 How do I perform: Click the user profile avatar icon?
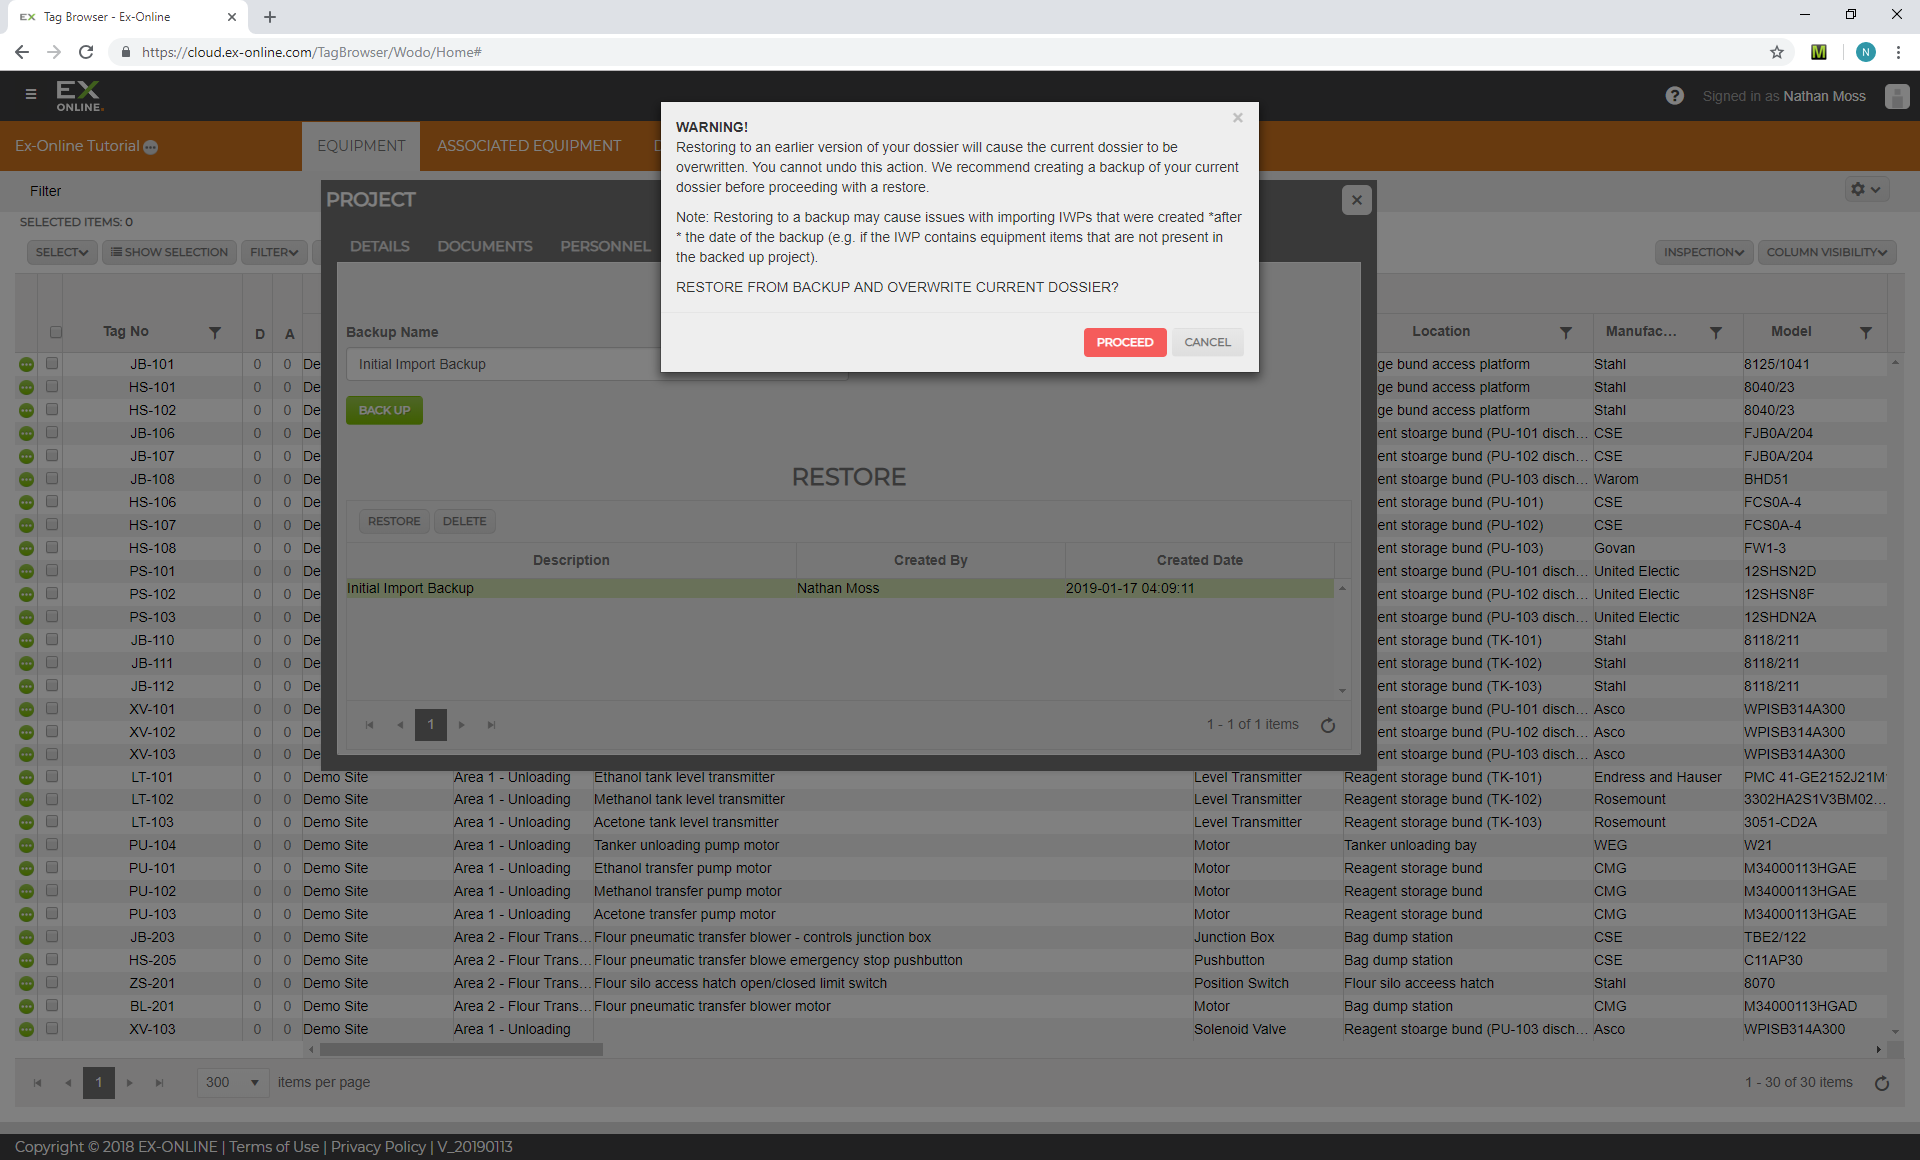1896,96
